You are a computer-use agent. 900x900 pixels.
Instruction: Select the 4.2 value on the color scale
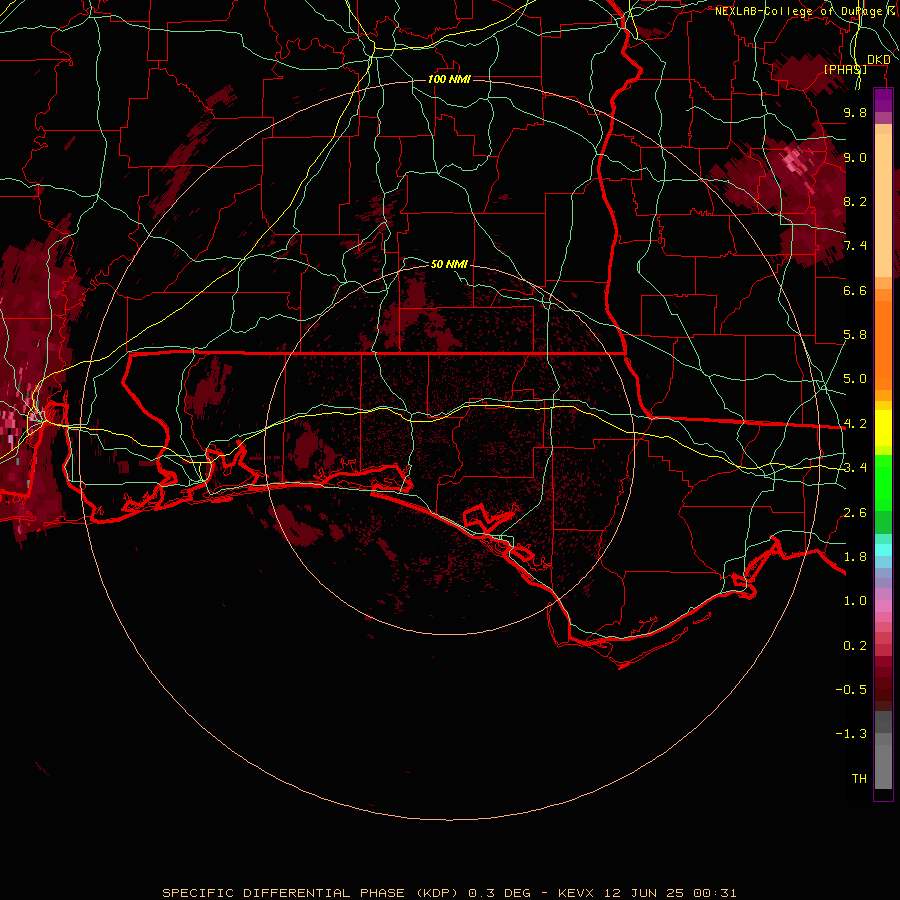click(855, 424)
